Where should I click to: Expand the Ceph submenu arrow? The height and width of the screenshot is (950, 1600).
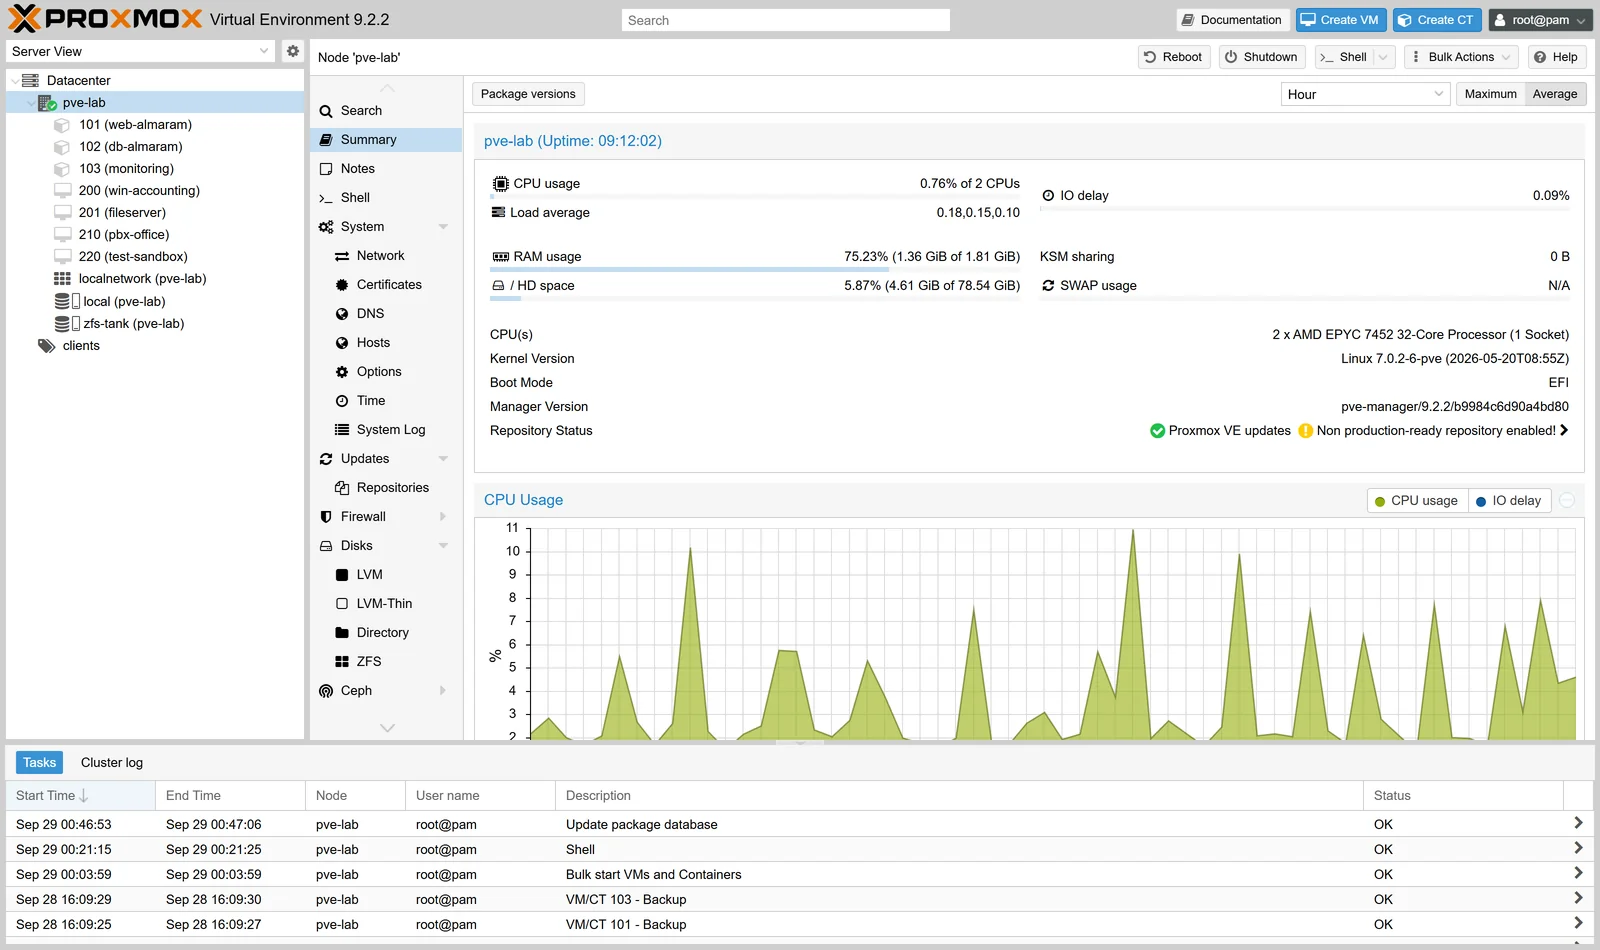(443, 691)
